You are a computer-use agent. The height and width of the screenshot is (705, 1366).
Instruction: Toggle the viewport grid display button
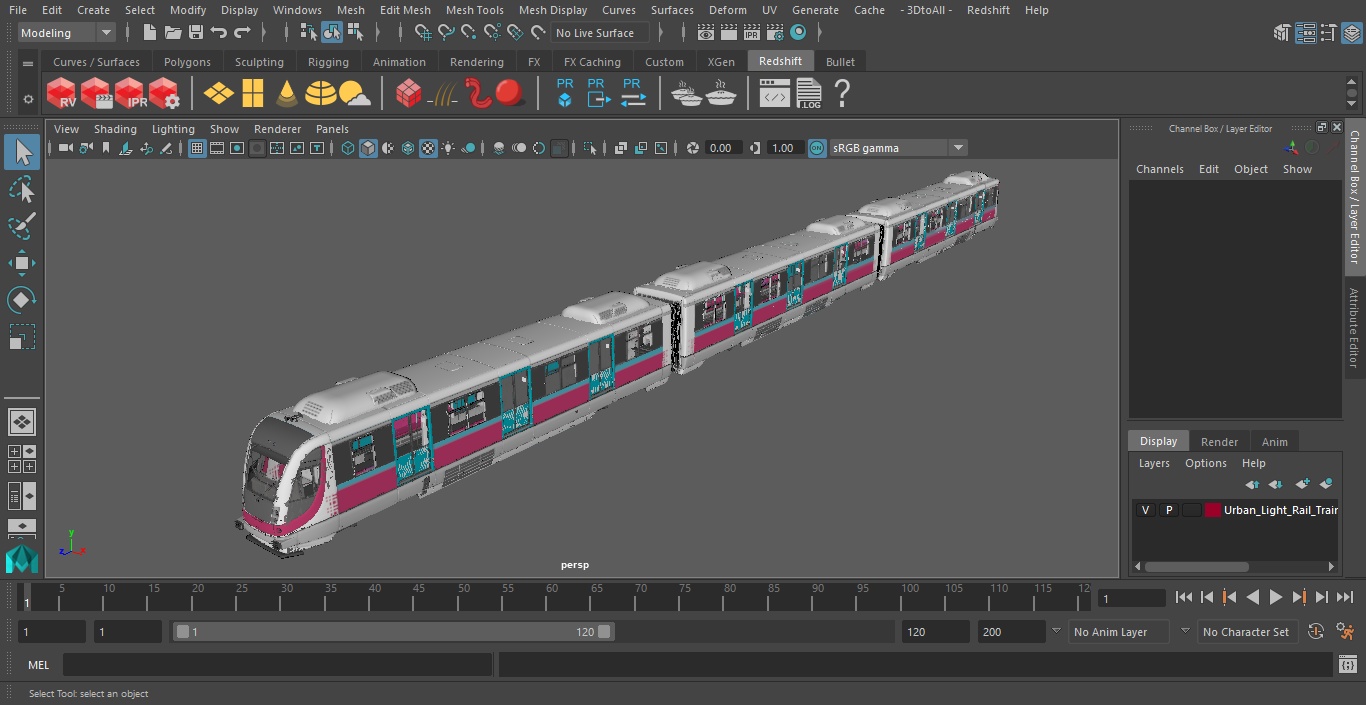tap(197, 148)
